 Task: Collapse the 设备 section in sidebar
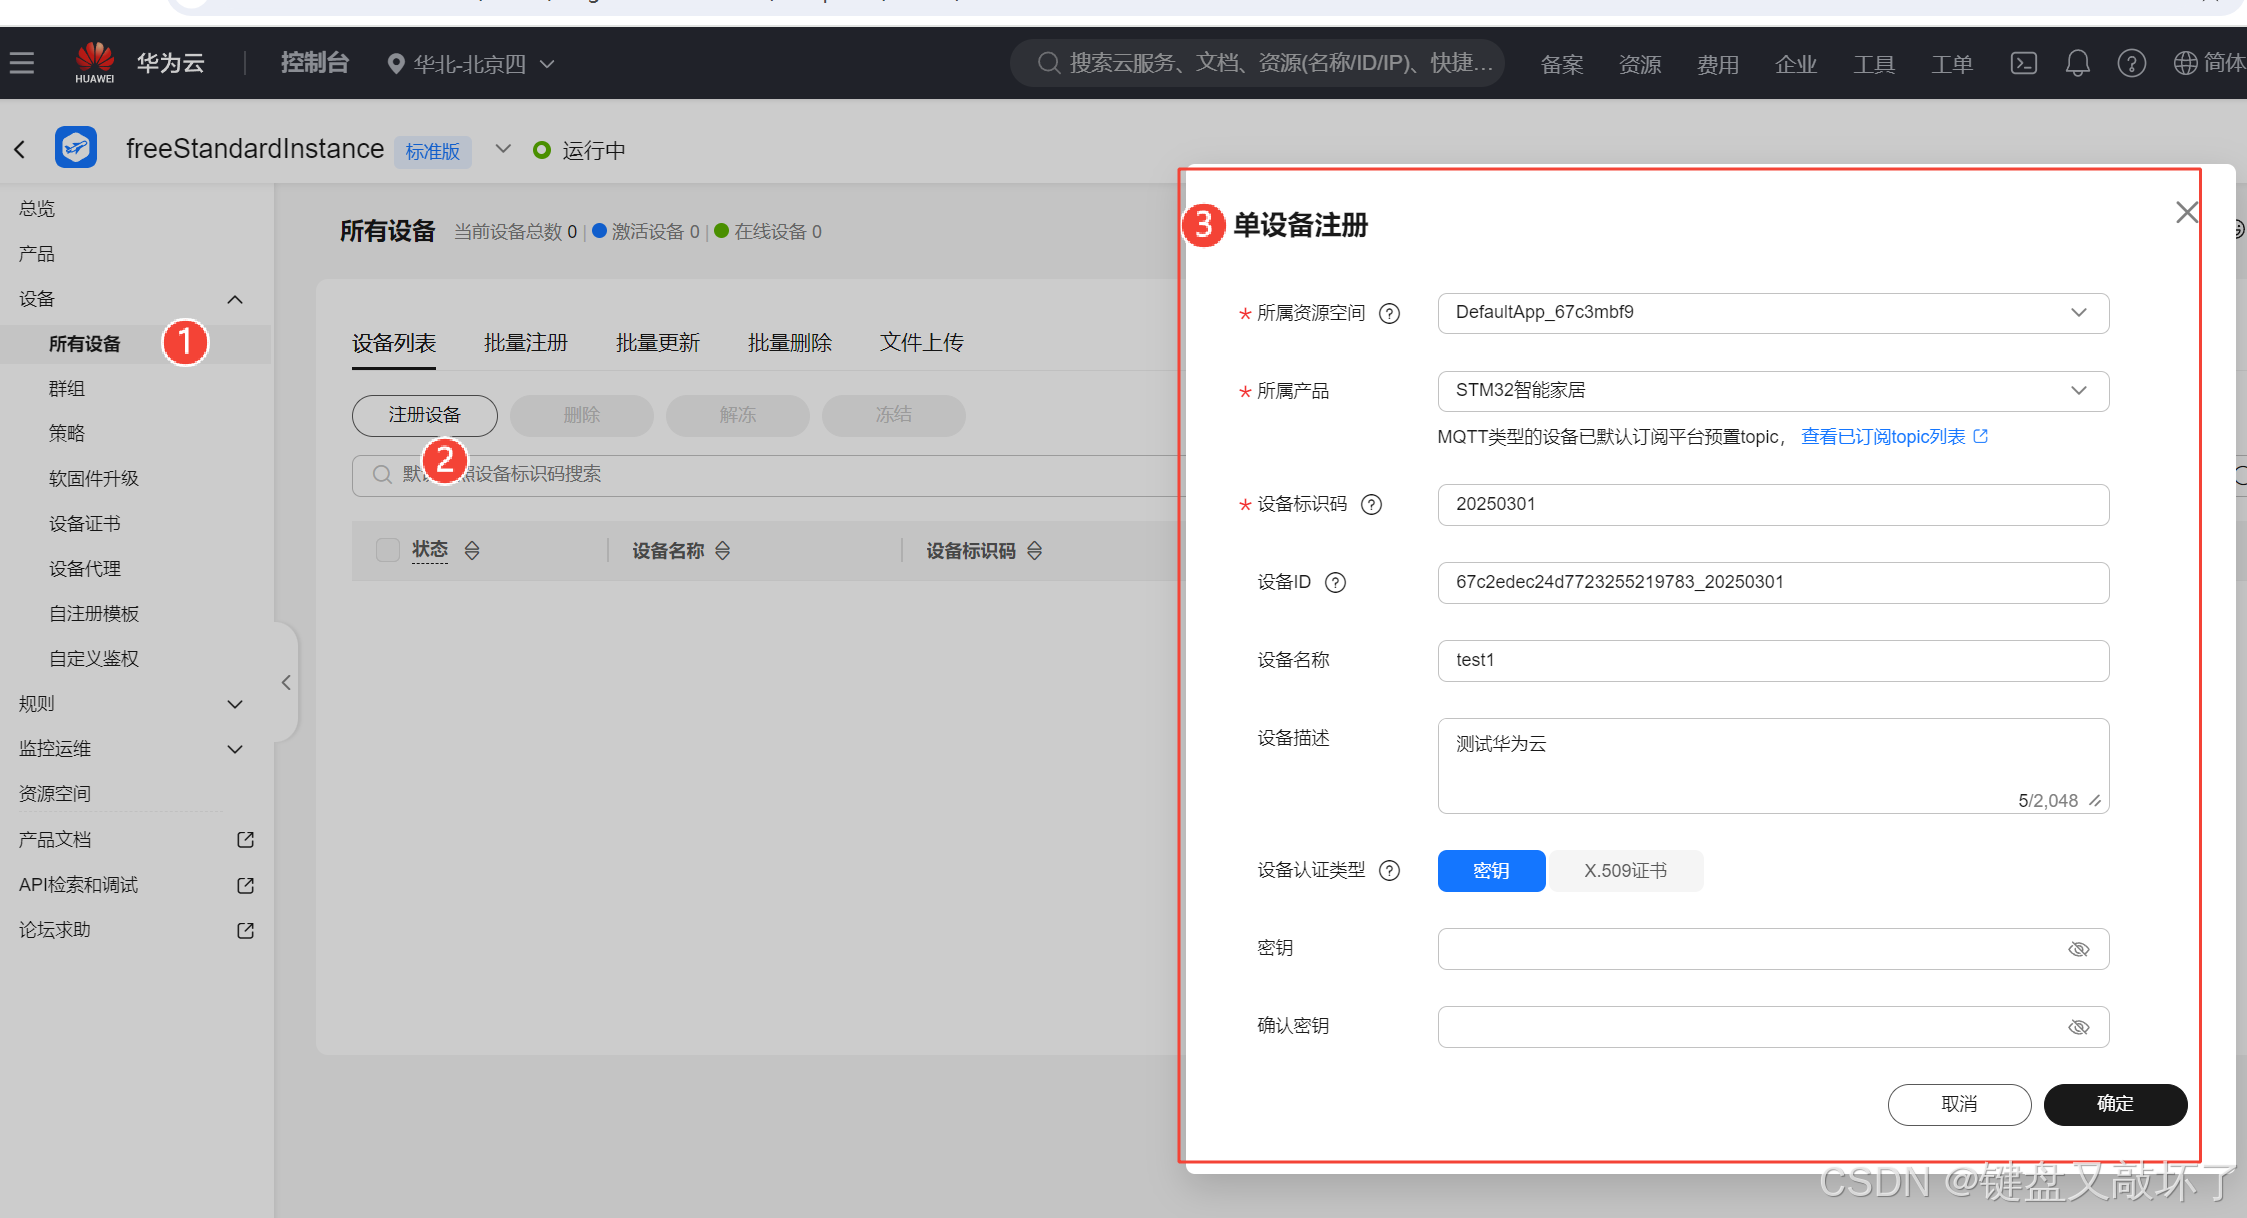click(x=235, y=299)
